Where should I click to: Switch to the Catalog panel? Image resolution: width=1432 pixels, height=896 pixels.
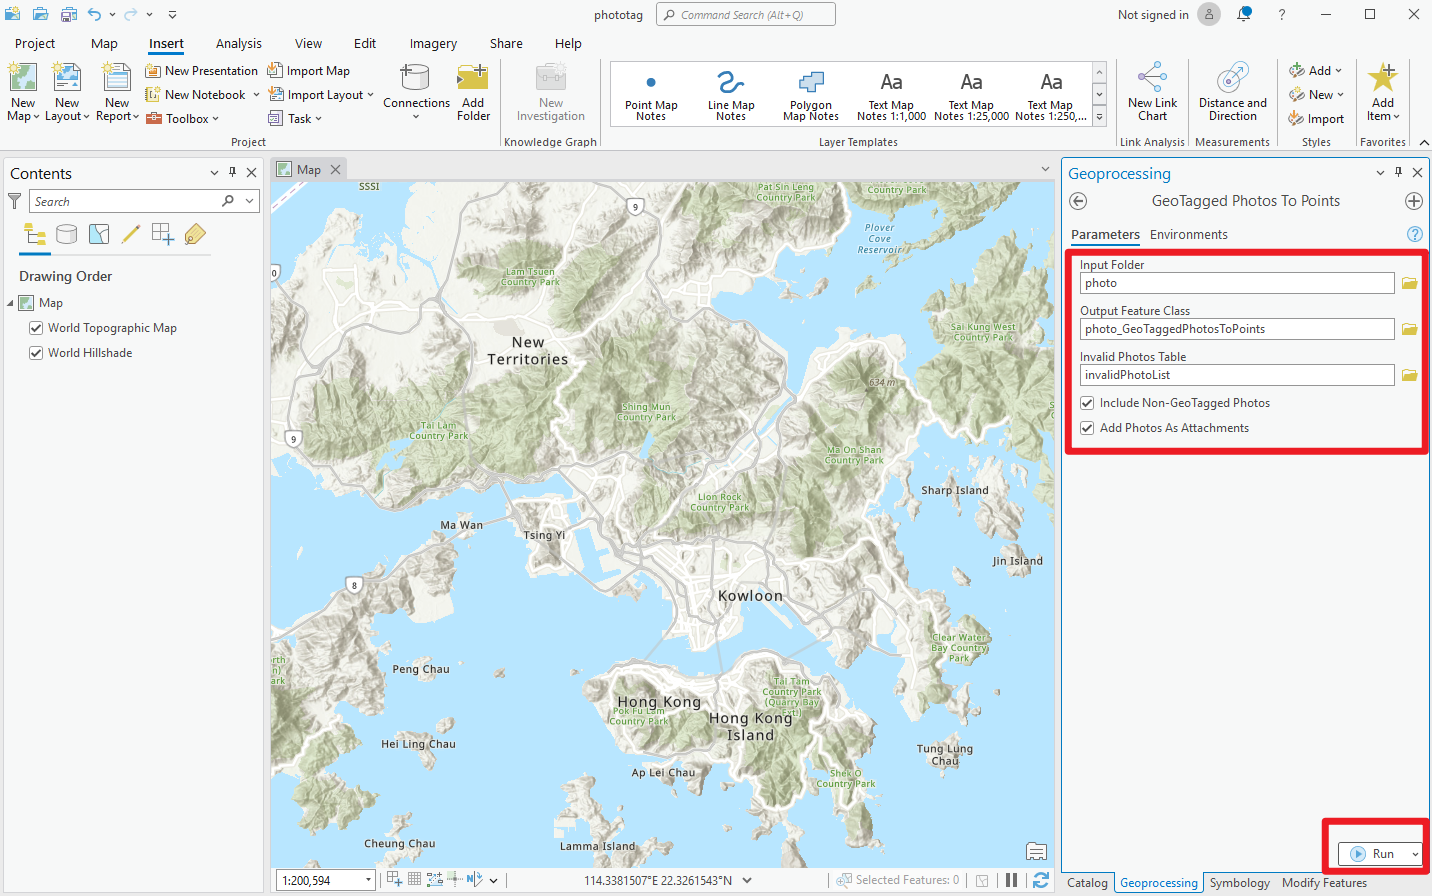1087,883
